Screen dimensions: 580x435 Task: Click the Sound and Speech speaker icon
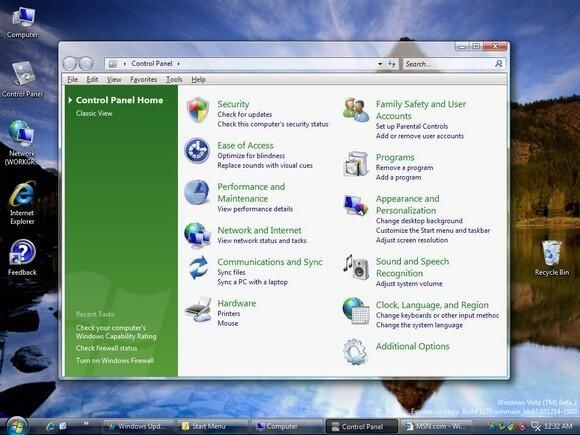pyautogui.click(x=356, y=267)
